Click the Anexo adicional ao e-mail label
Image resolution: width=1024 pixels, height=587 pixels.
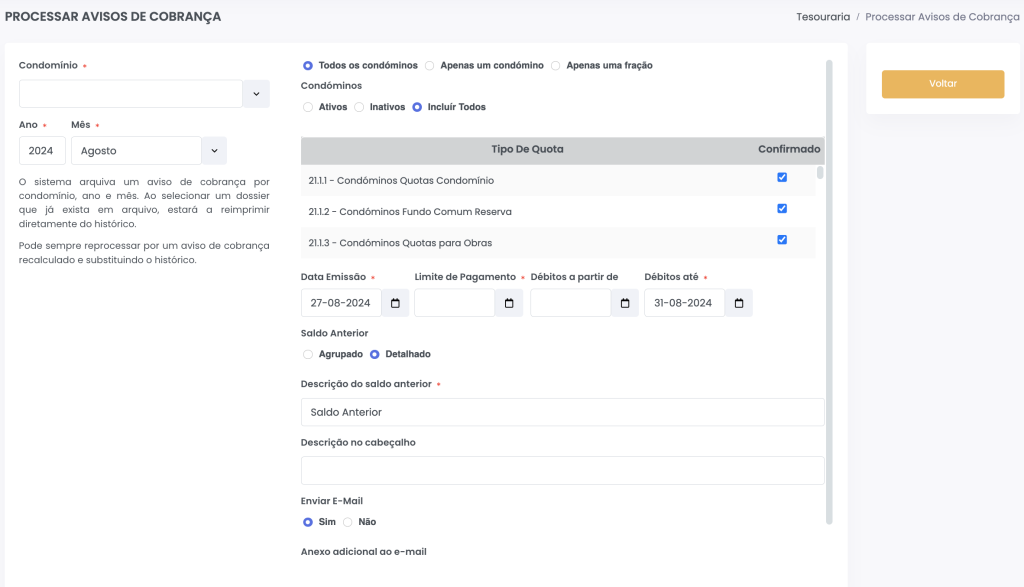pos(363,552)
